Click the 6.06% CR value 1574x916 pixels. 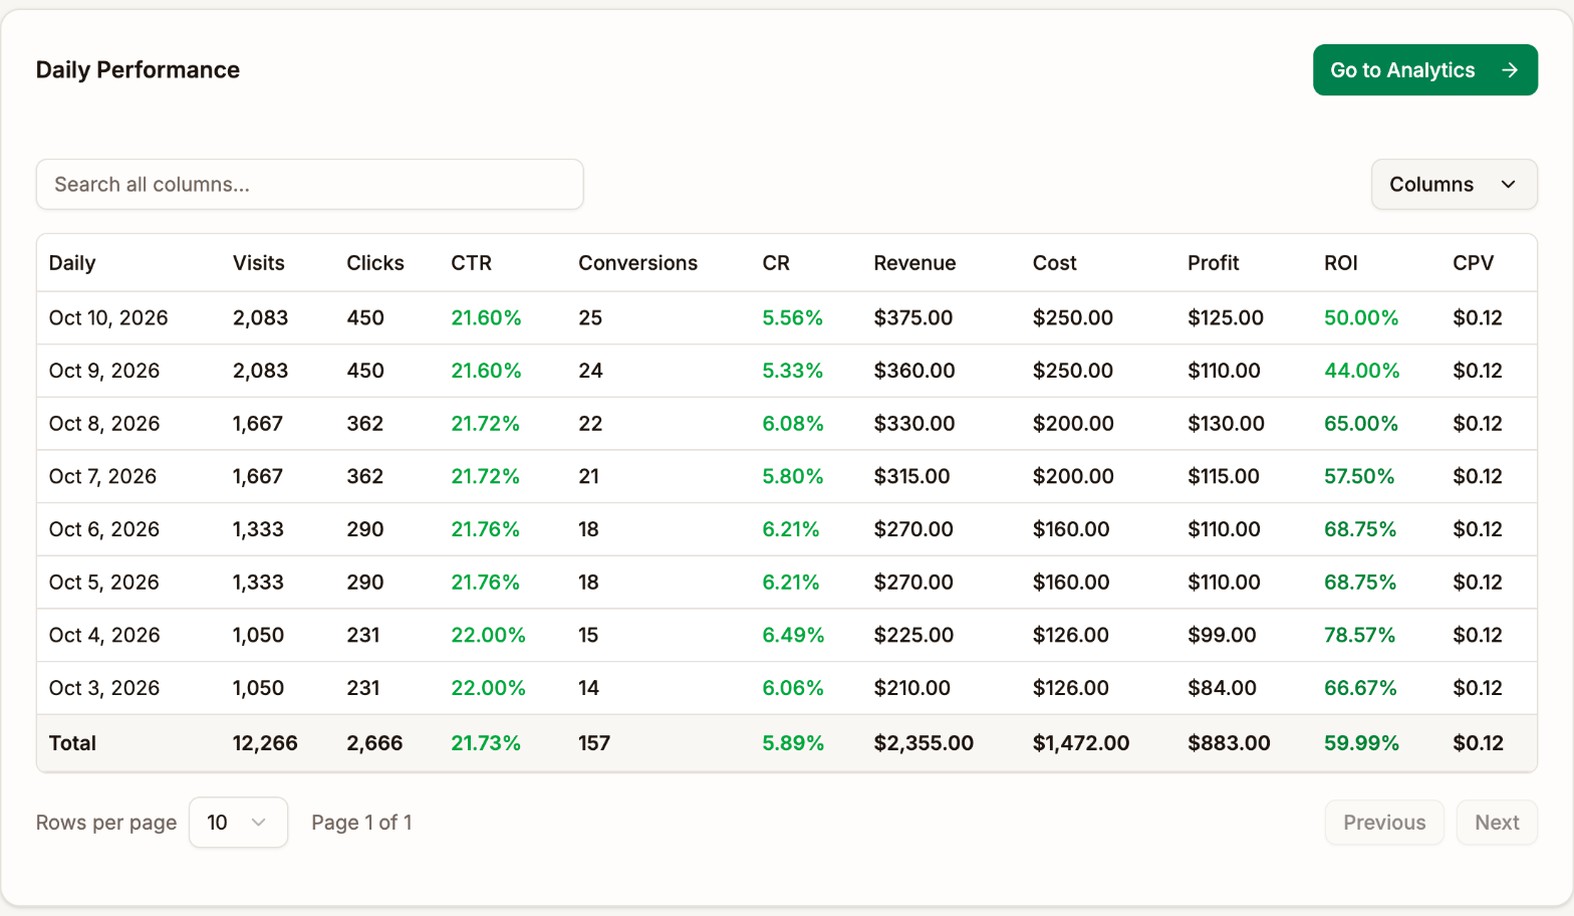(x=793, y=689)
